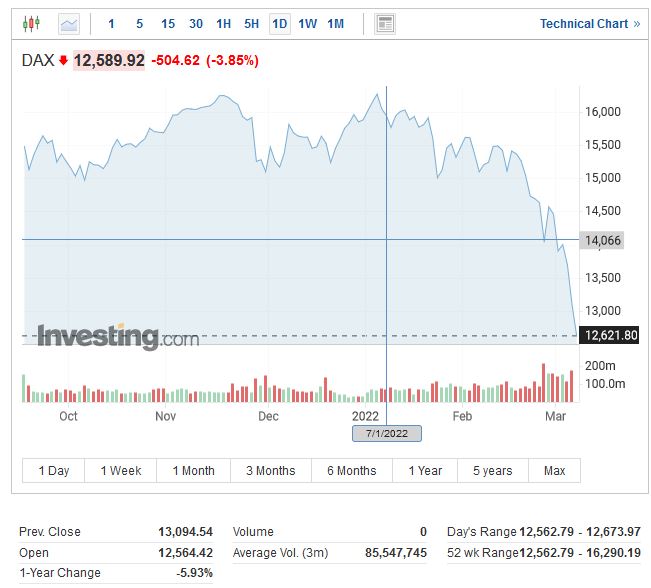The width and height of the screenshot is (651, 588).
Task: Select the 1M interval
Action: pos(336,23)
